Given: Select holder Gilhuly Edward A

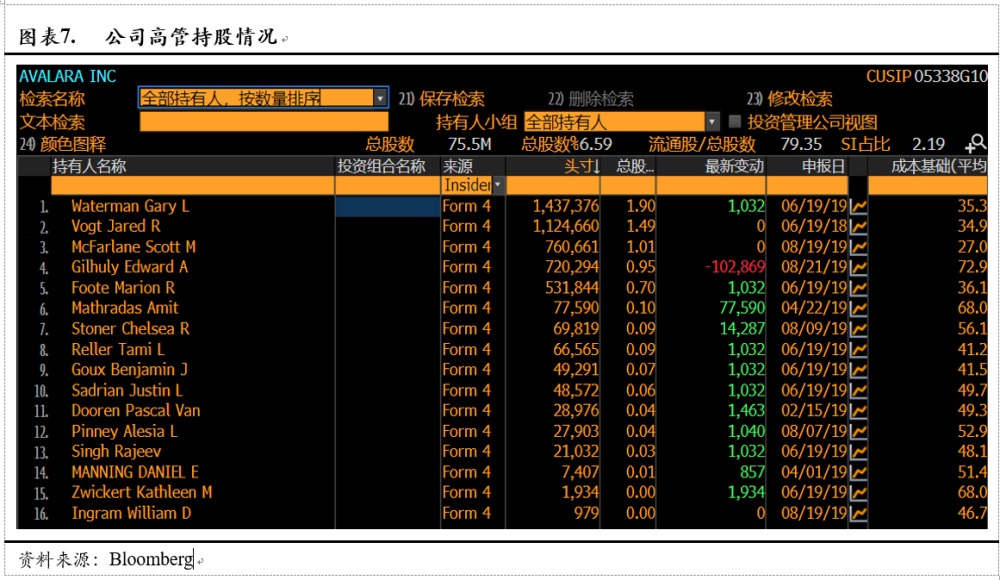Looking at the screenshot, I should [x=129, y=267].
